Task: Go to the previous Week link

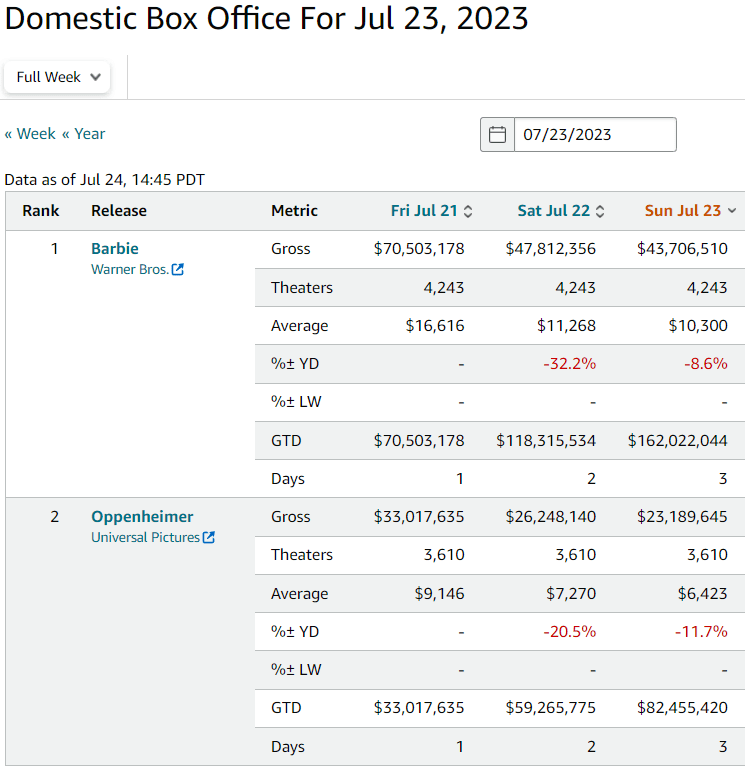Action: click(30, 134)
